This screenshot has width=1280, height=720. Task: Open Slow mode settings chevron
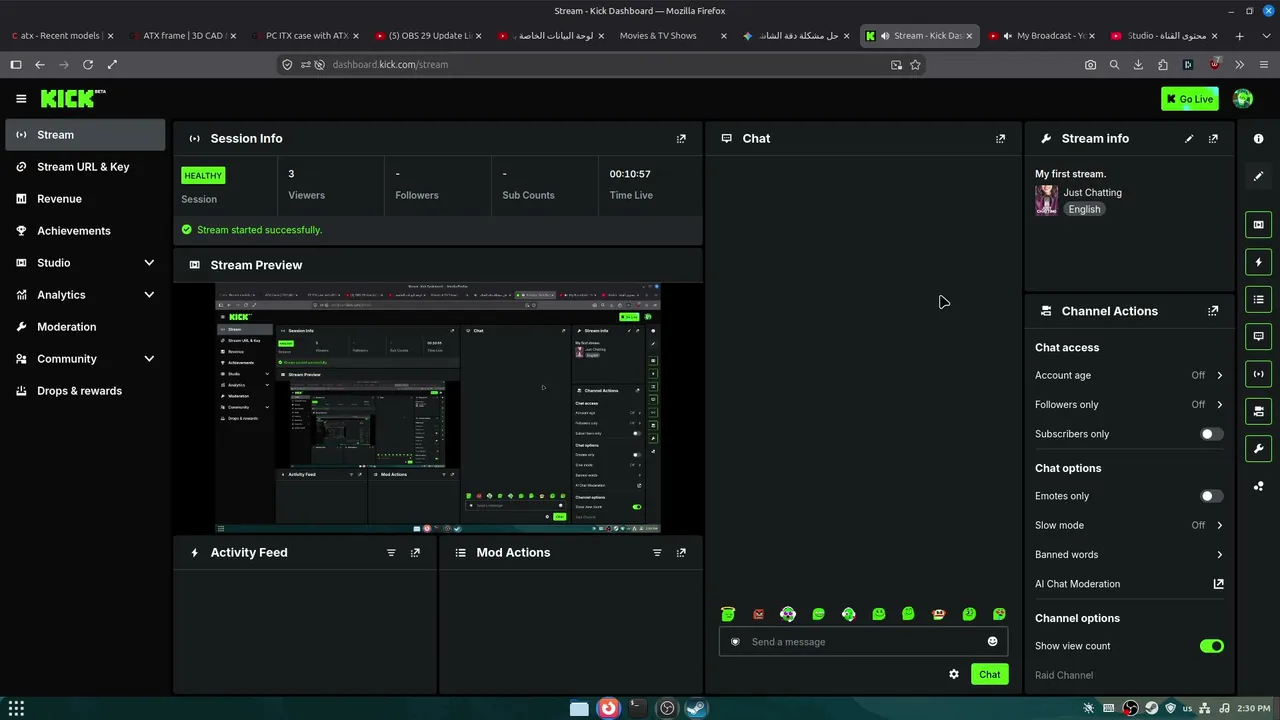(x=1219, y=525)
